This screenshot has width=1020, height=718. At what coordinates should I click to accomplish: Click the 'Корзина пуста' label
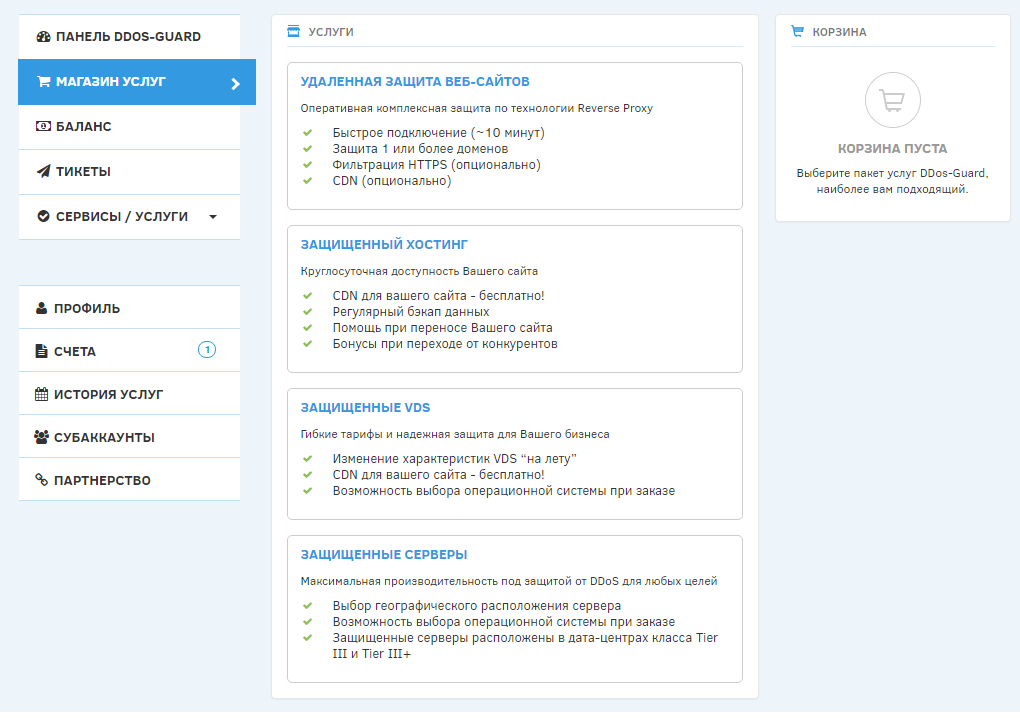892,149
